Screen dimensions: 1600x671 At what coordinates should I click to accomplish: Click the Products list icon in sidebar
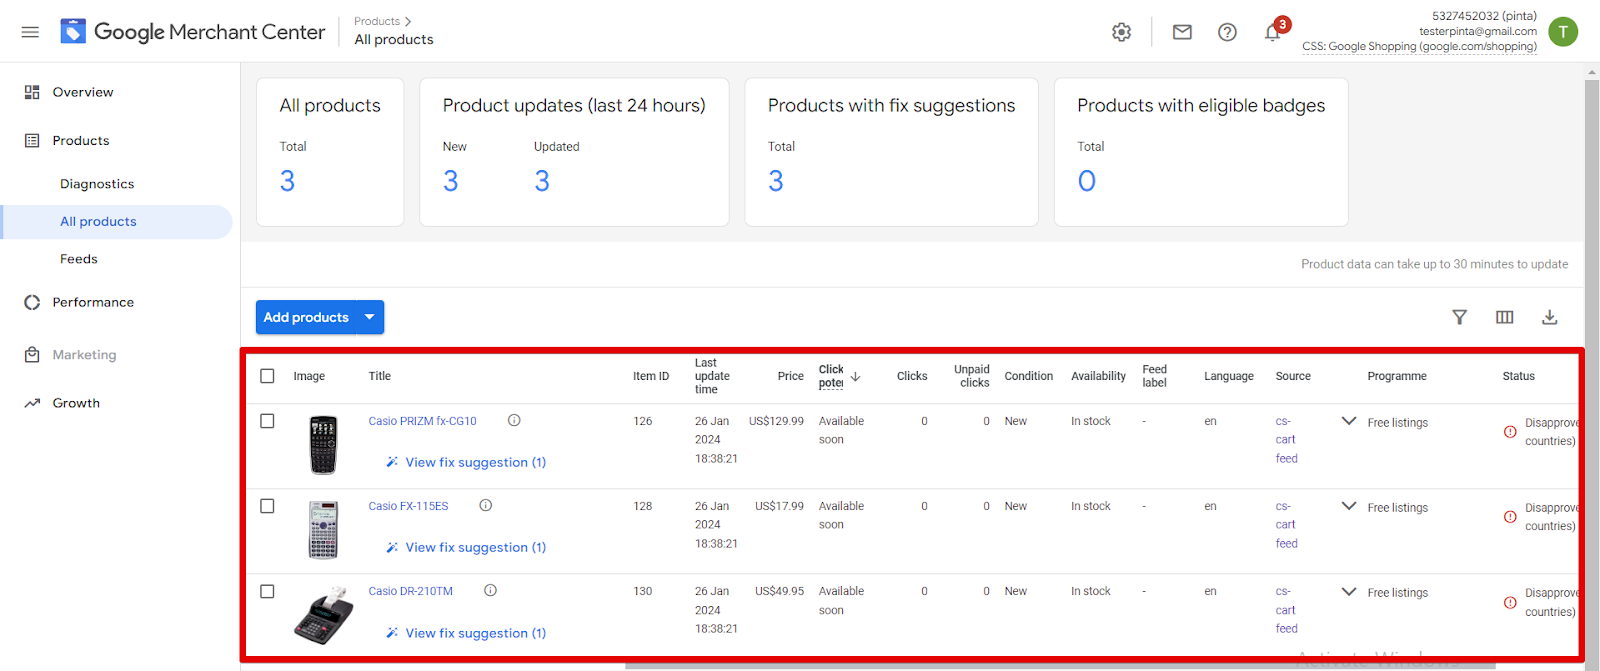[x=32, y=141]
